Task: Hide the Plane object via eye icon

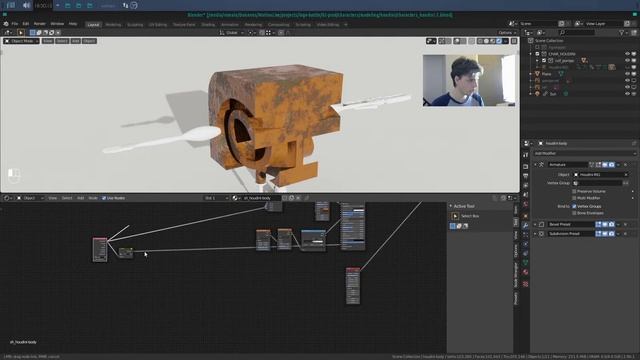Action: (627, 74)
